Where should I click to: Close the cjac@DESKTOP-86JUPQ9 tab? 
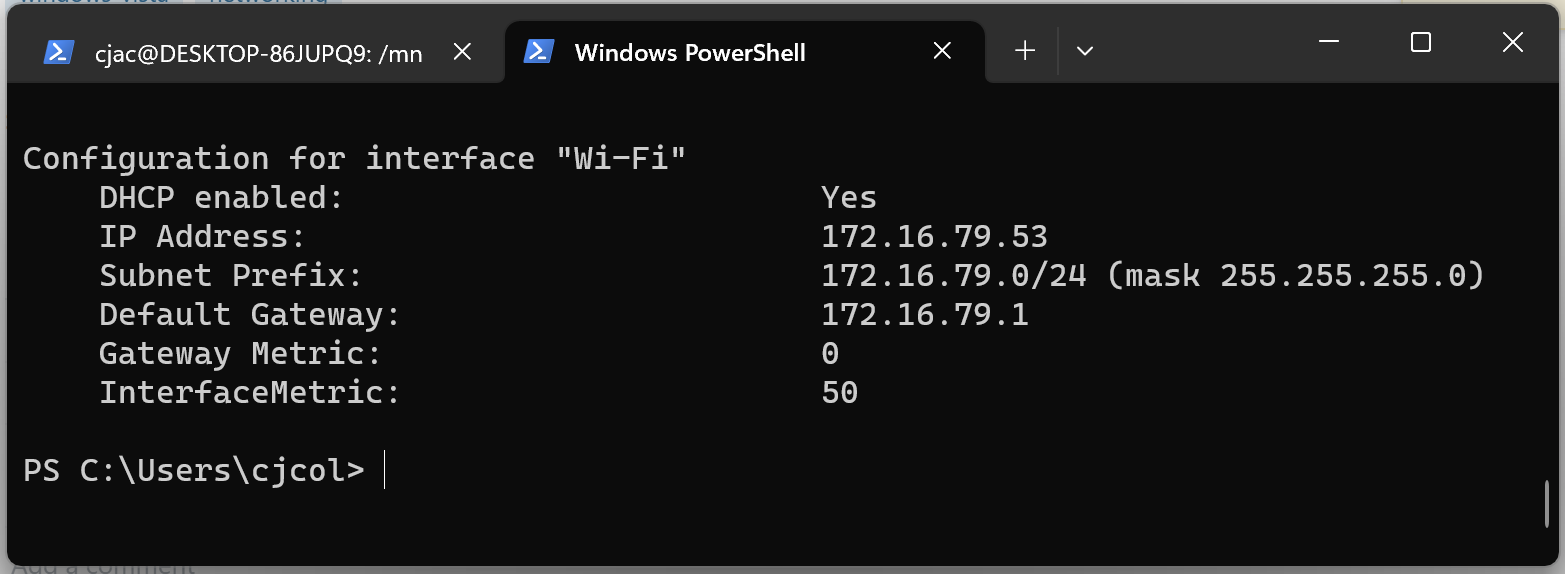pyautogui.click(x=462, y=52)
